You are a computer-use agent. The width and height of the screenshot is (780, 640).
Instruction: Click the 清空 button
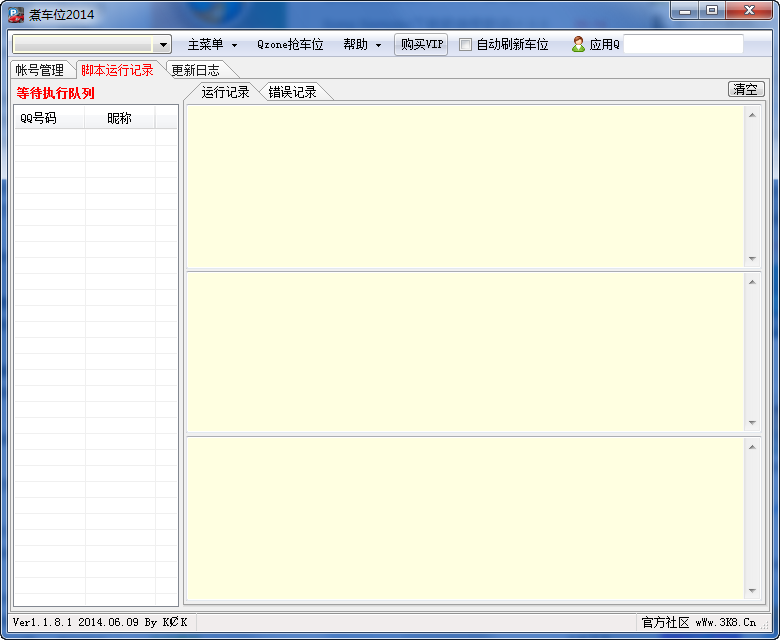coord(746,90)
